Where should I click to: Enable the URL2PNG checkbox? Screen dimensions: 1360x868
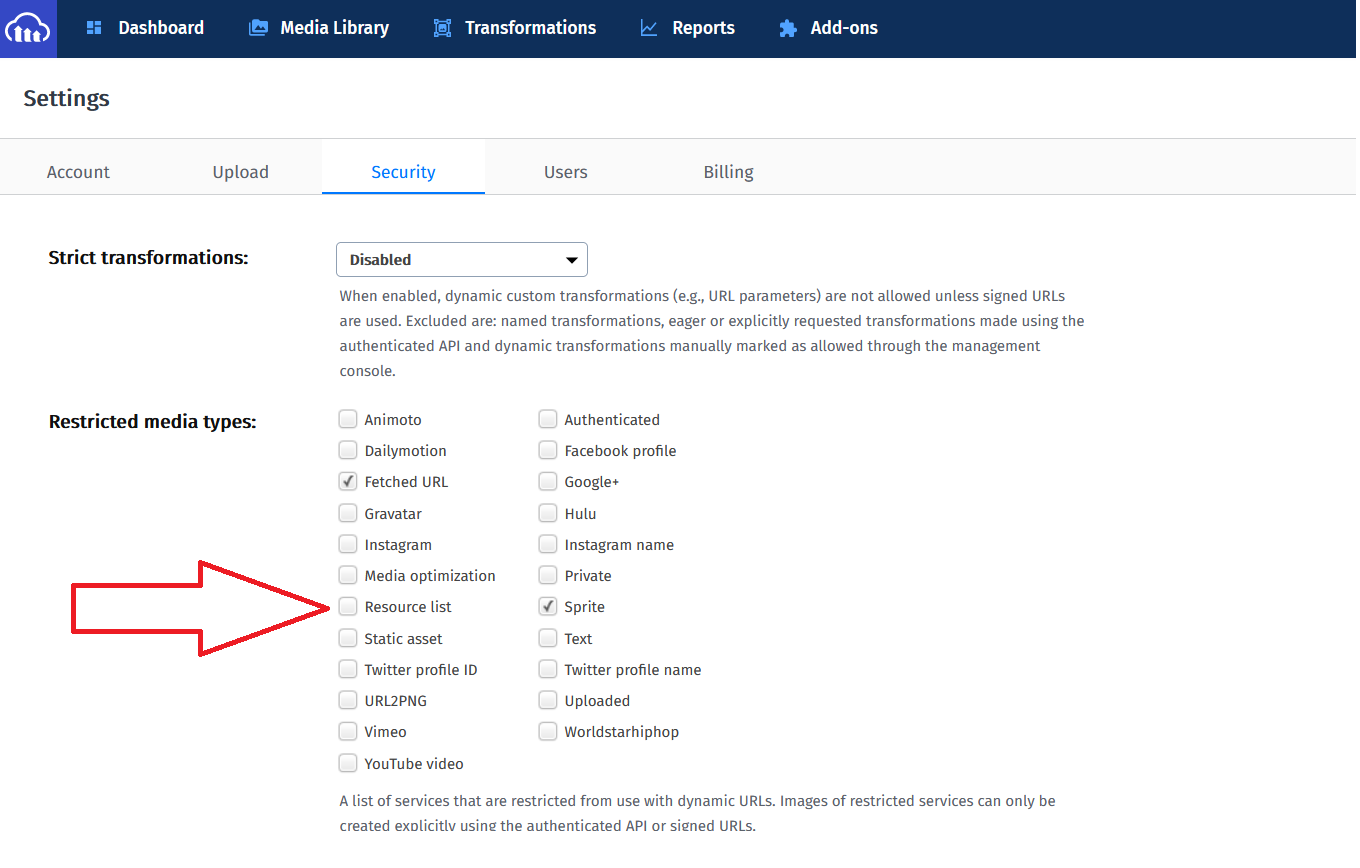pyautogui.click(x=348, y=700)
